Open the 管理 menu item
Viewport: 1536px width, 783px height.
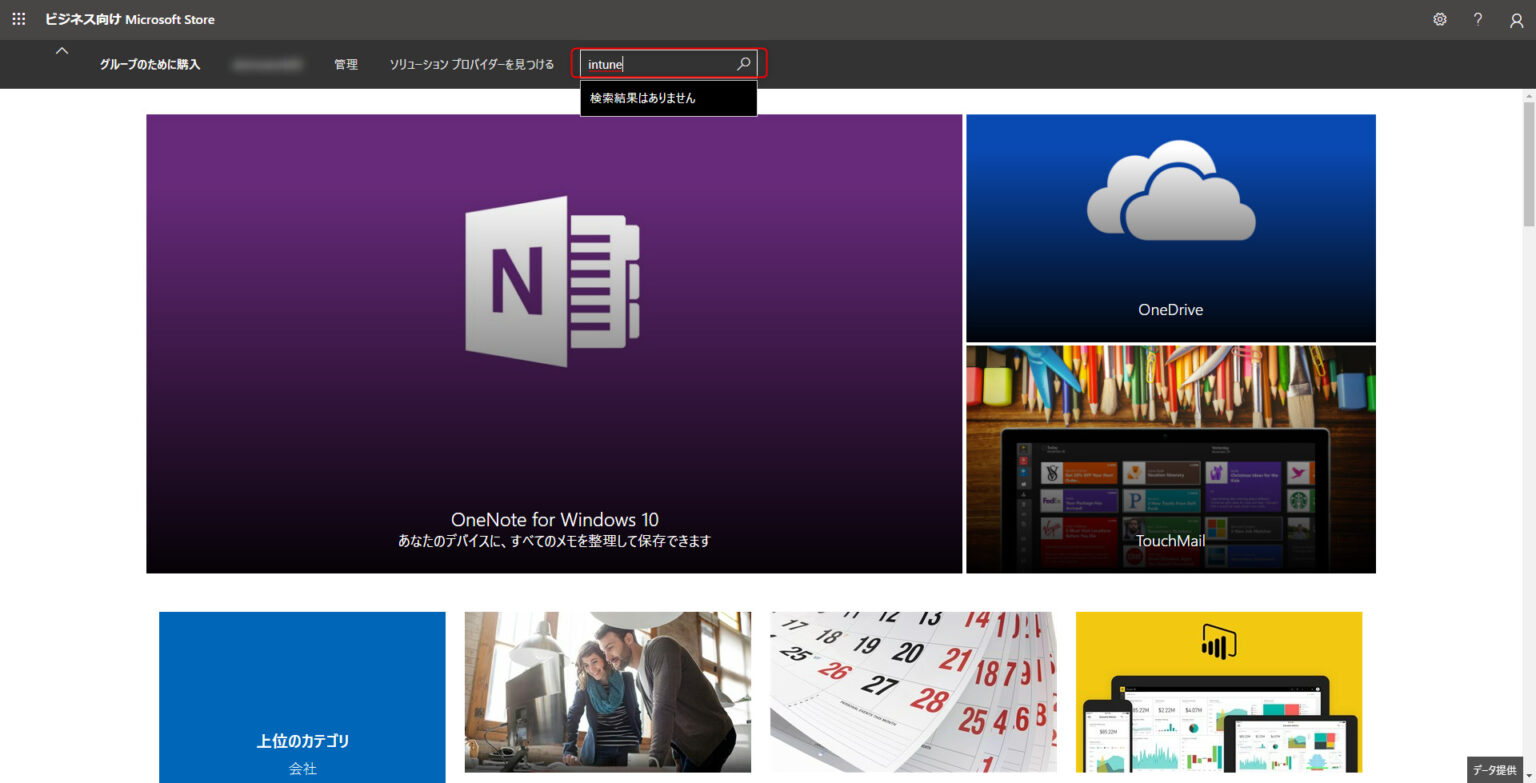point(346,64)
